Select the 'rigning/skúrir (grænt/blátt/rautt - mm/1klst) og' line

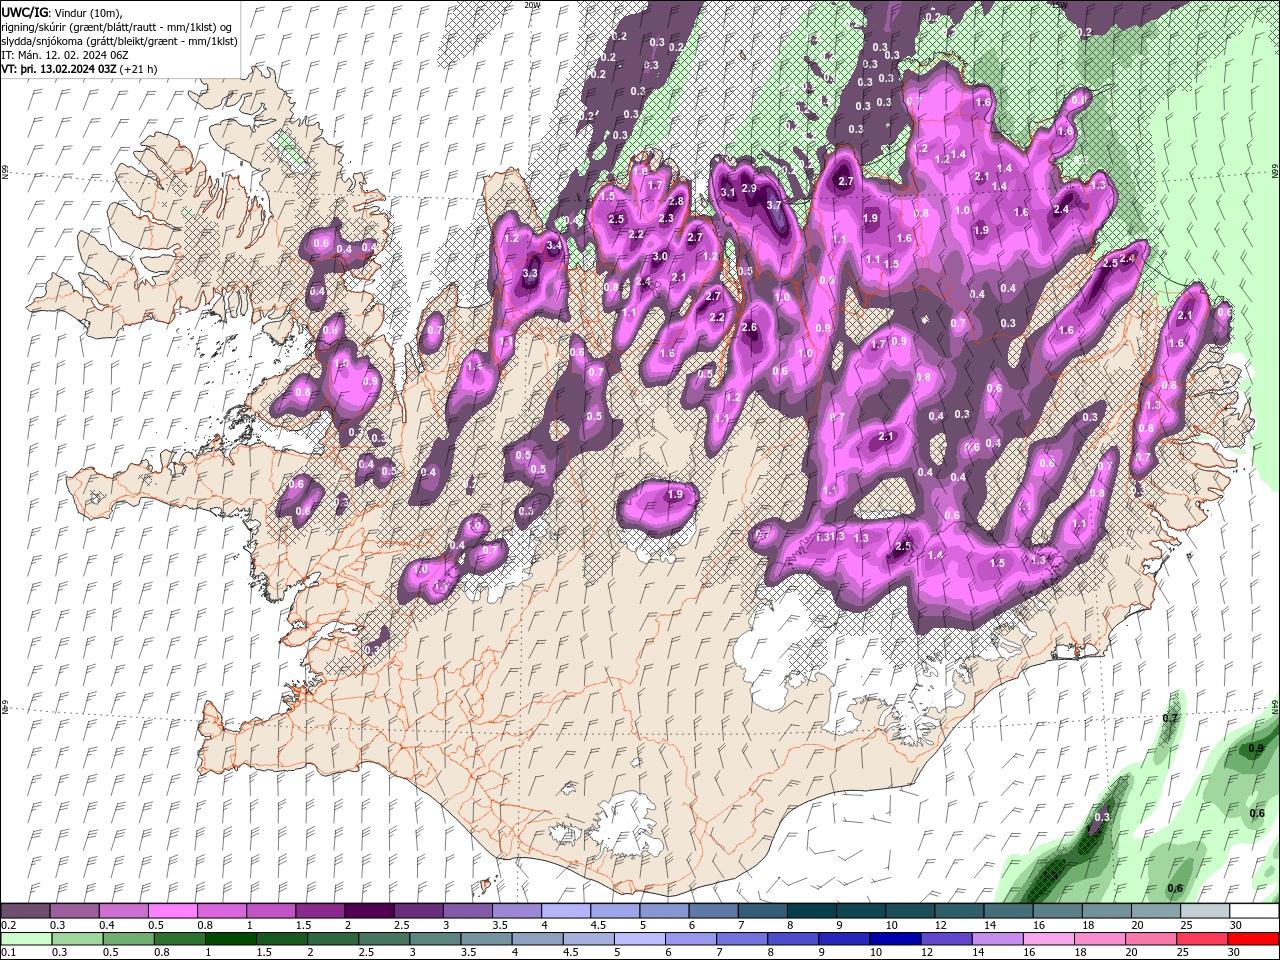[x=118, y=27]
